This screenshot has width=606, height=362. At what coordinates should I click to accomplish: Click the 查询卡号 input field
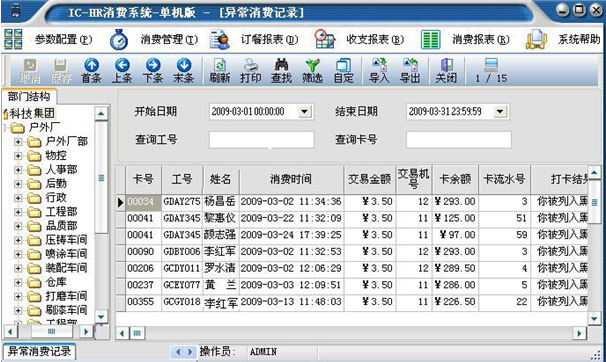pyautogui.click(x=459, y=139)
